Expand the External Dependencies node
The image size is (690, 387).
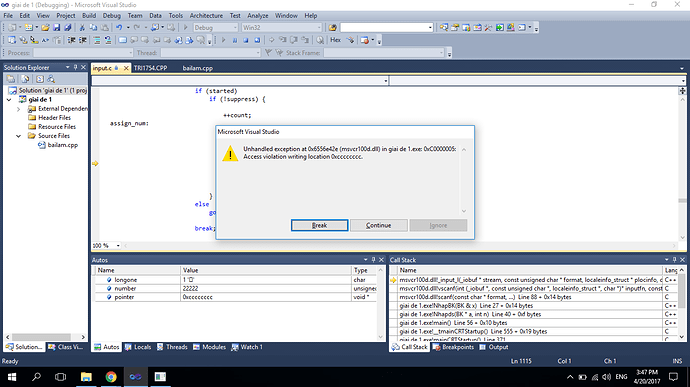pyautogui.click(x=18, y=109)
